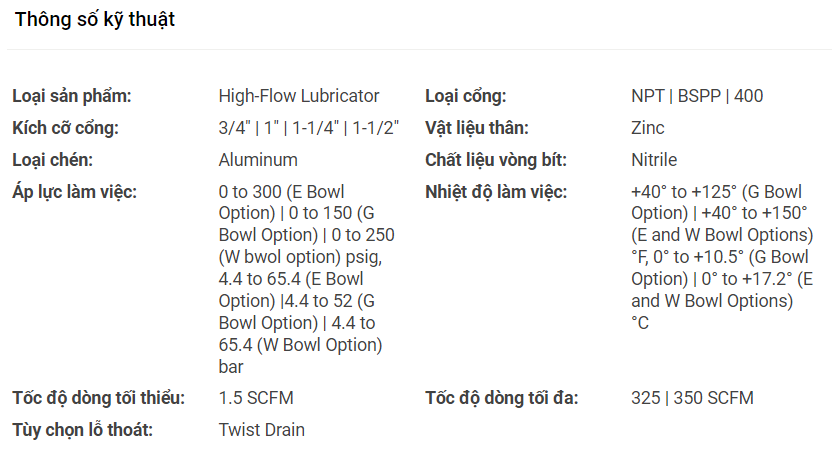Select the 'NPT | BSPP | 400' value

tap(697, 96)
